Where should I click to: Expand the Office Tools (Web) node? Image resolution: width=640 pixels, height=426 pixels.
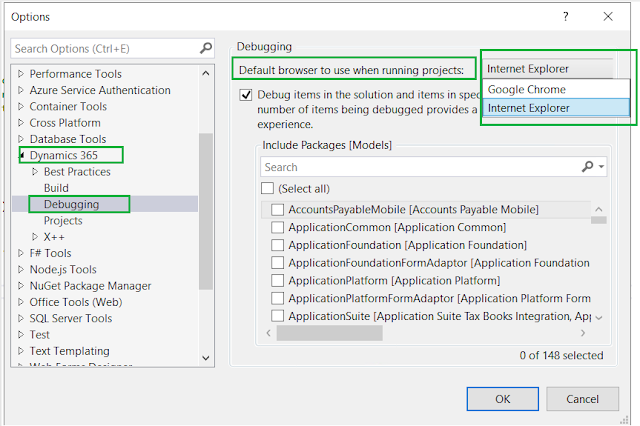coord(21,302)
